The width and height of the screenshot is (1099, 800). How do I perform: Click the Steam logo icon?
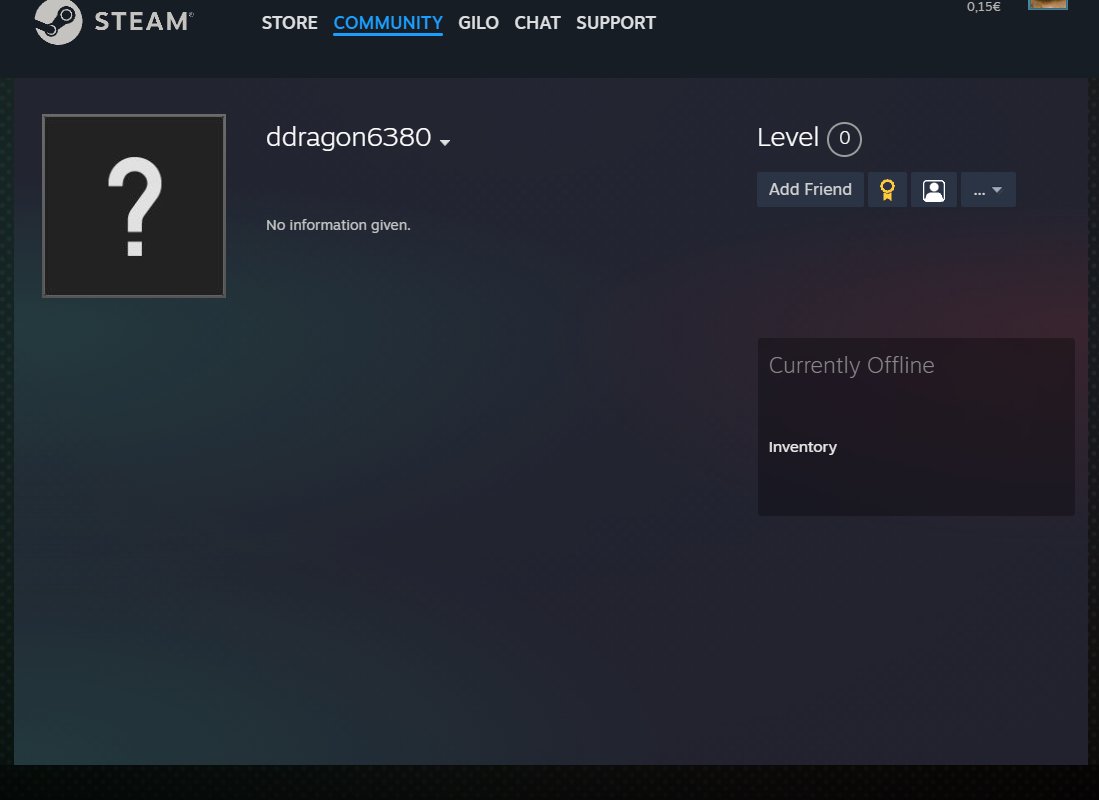coord(58,21)
